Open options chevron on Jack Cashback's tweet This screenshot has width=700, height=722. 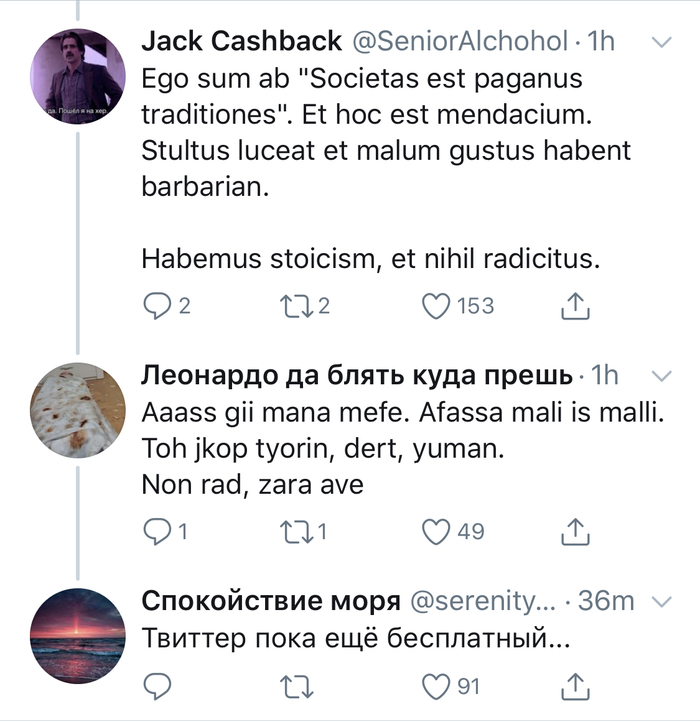(660, 42)
